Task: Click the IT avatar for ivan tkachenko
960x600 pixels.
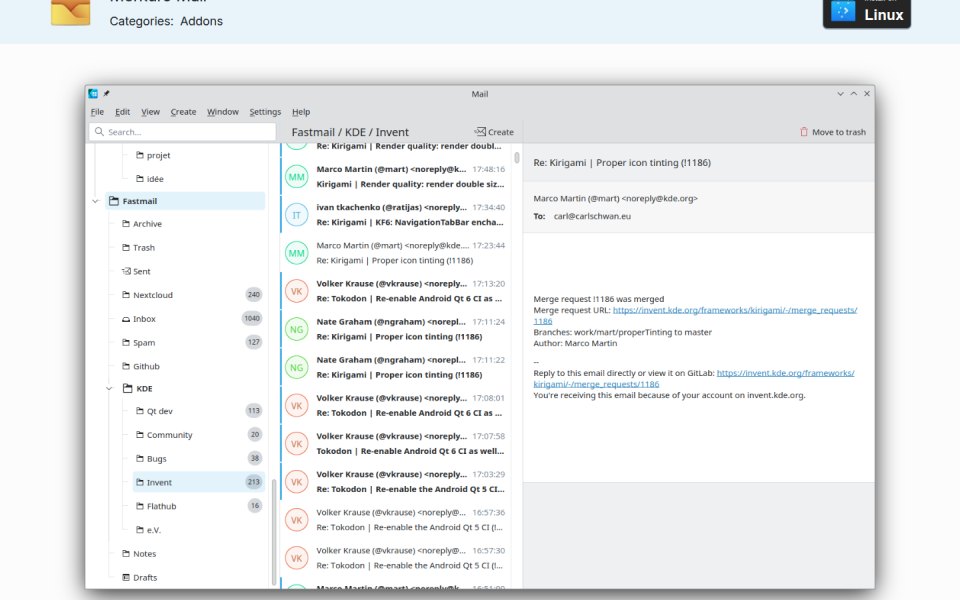Action: tap(296, 215)
